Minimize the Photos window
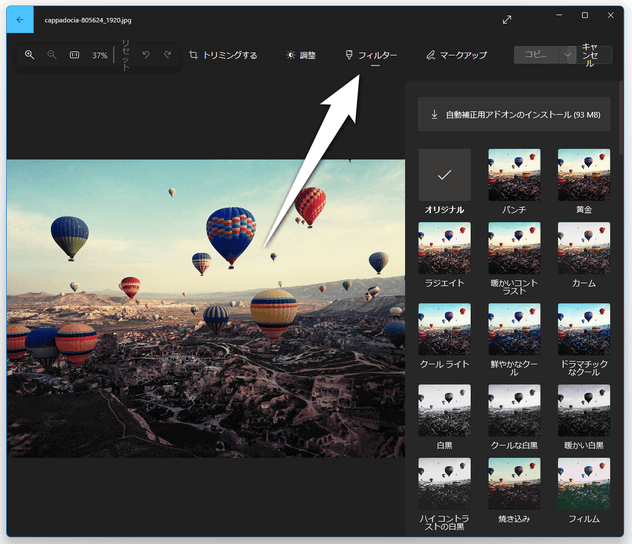This screenshot has width=632, height=544. pos(559,15)
